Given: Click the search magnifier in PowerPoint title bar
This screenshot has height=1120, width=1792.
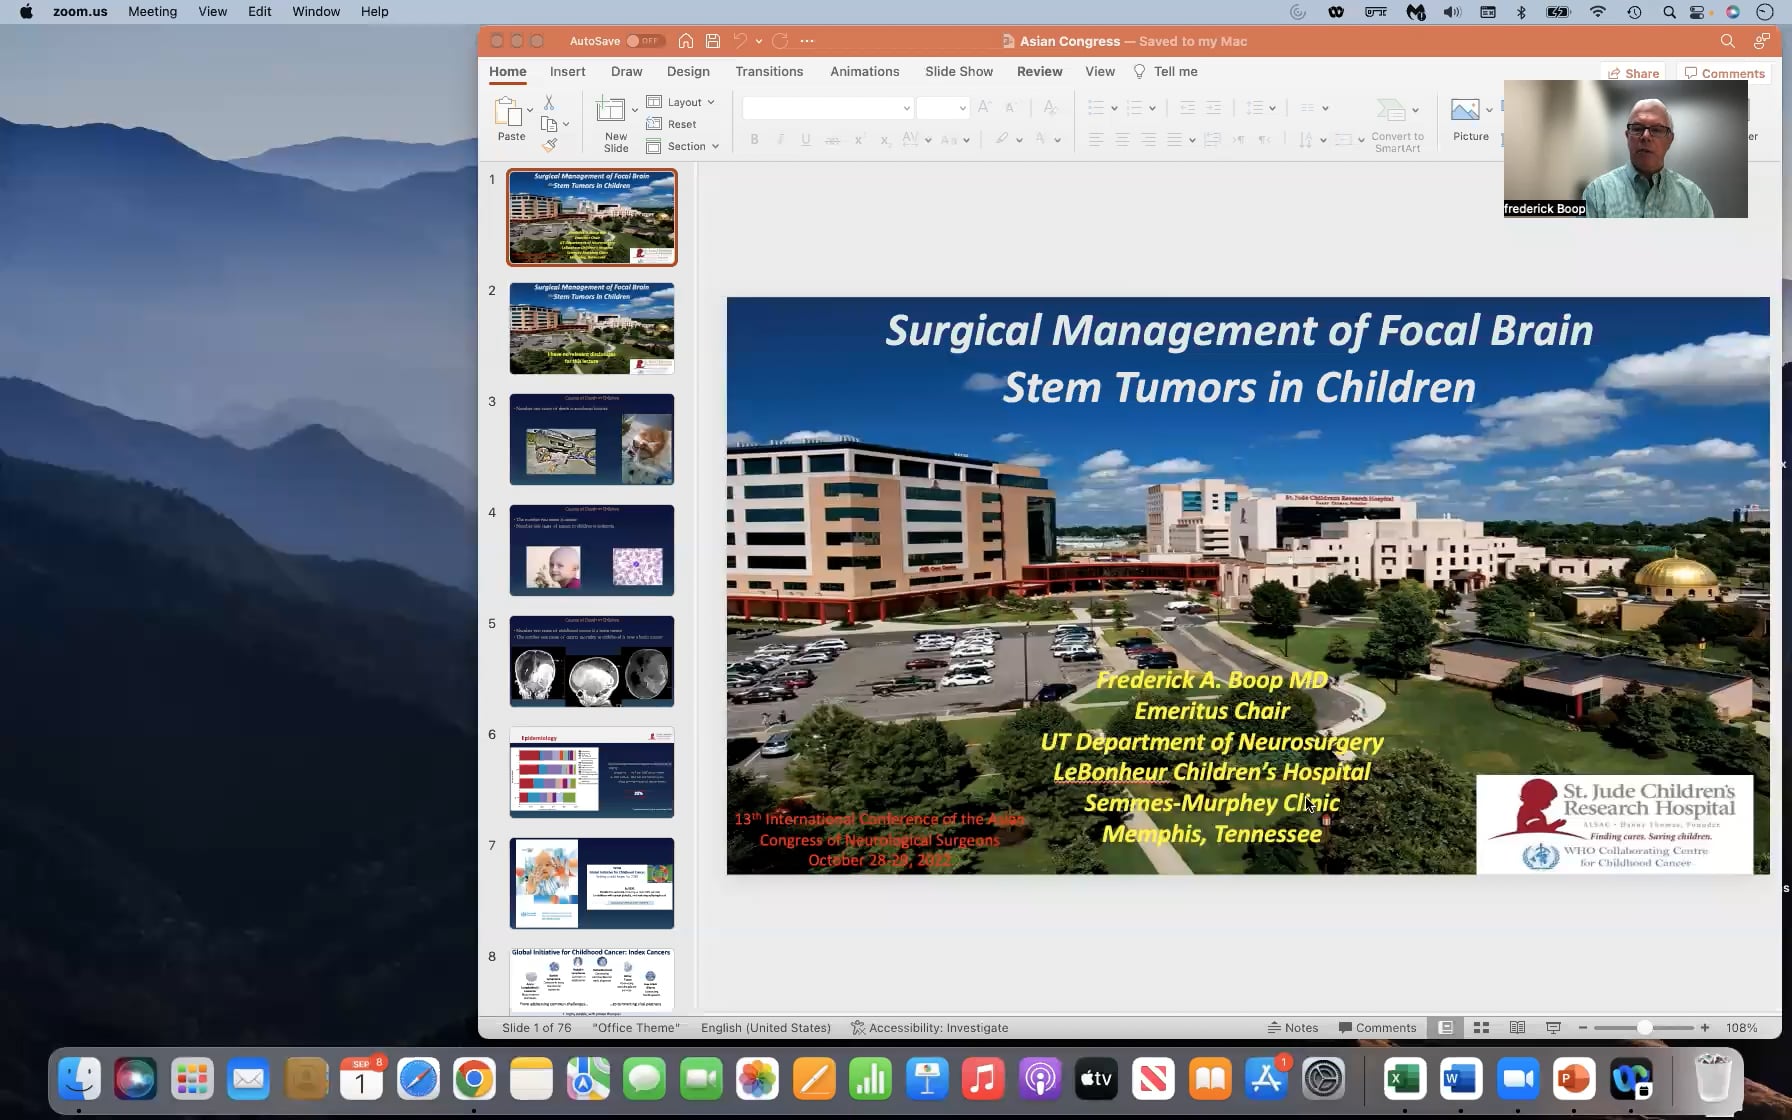Looking at the screenshot, I should (1727, 41).
